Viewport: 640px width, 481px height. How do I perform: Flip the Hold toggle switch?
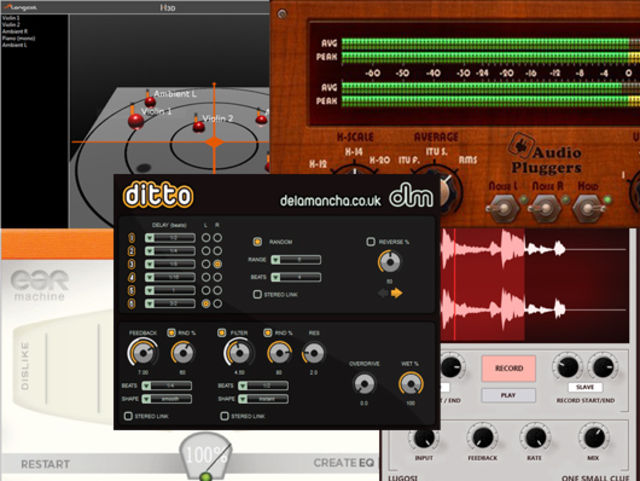click(x=588, y=208)
